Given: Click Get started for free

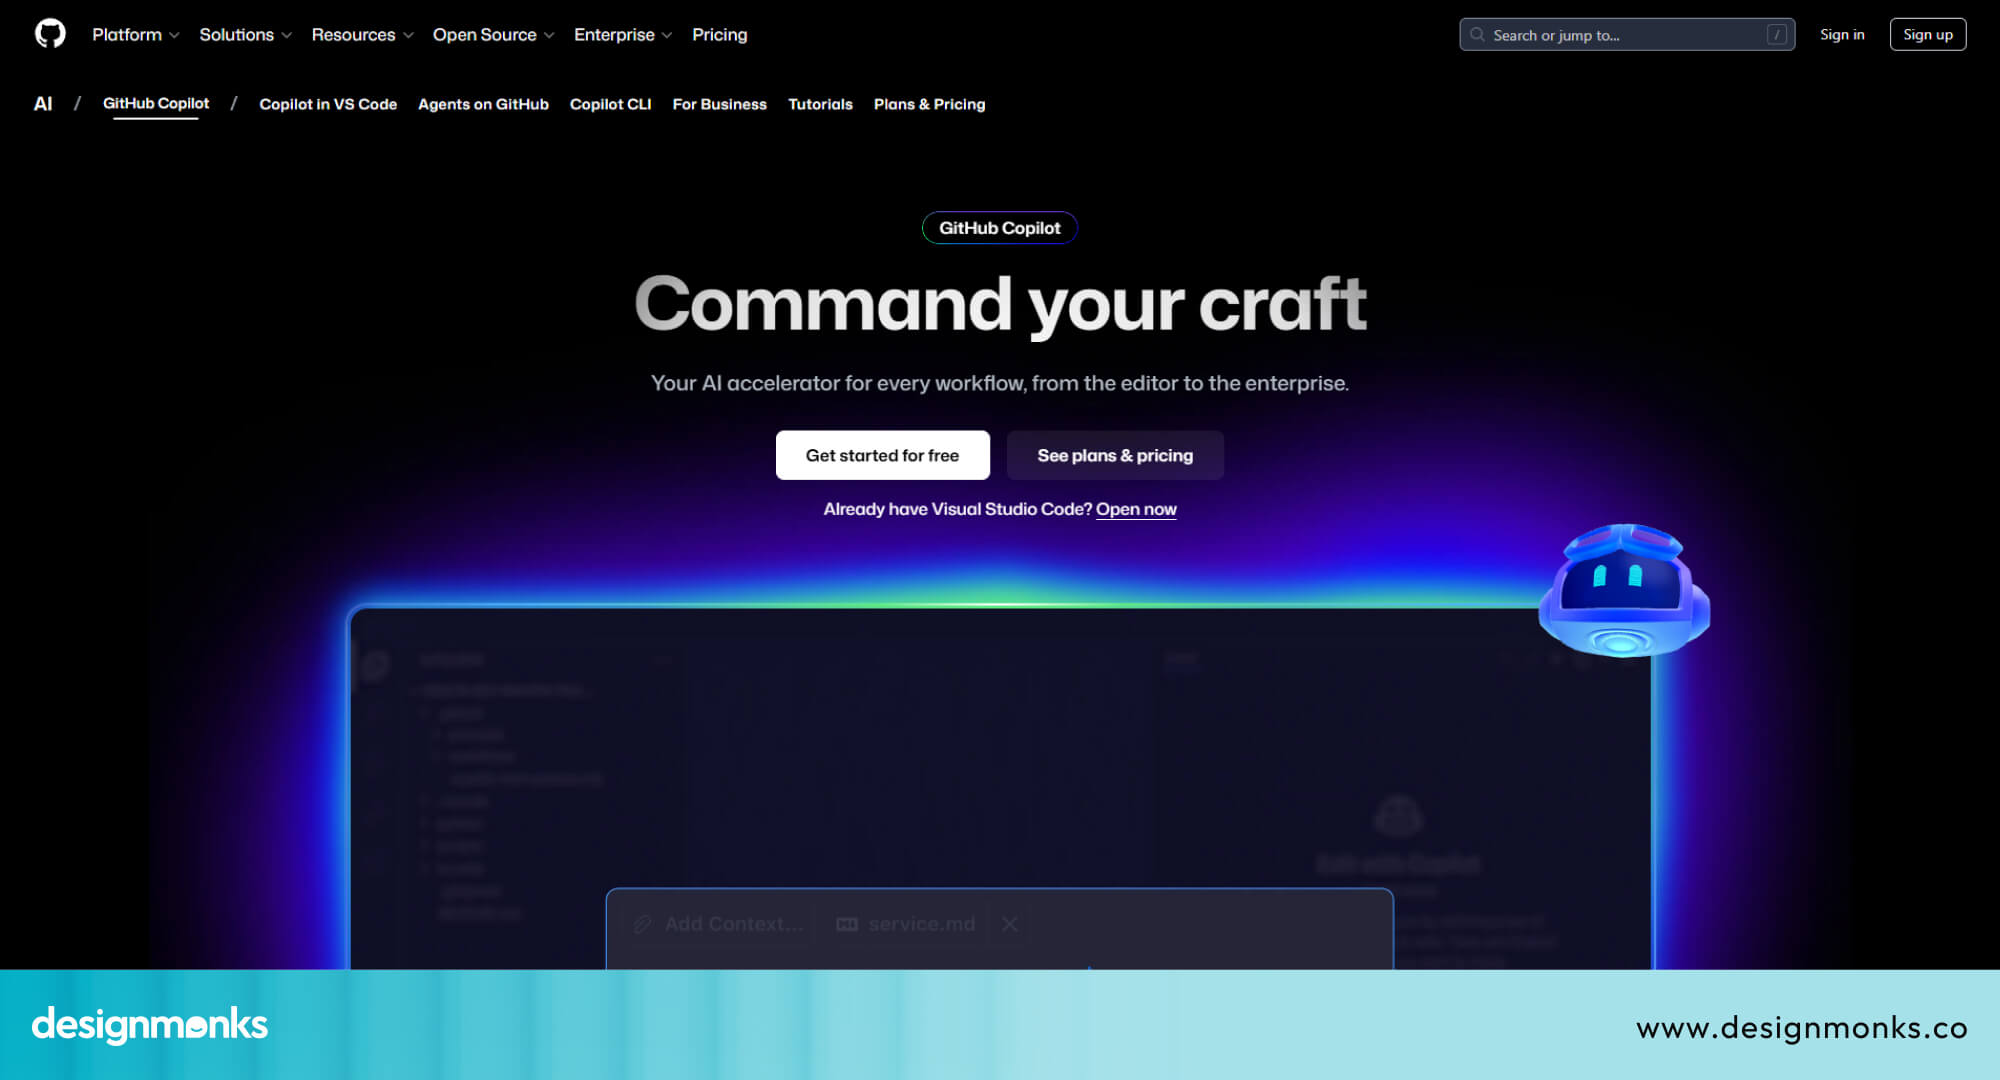Looking at the screenshot, I should (x=882, y=455).
